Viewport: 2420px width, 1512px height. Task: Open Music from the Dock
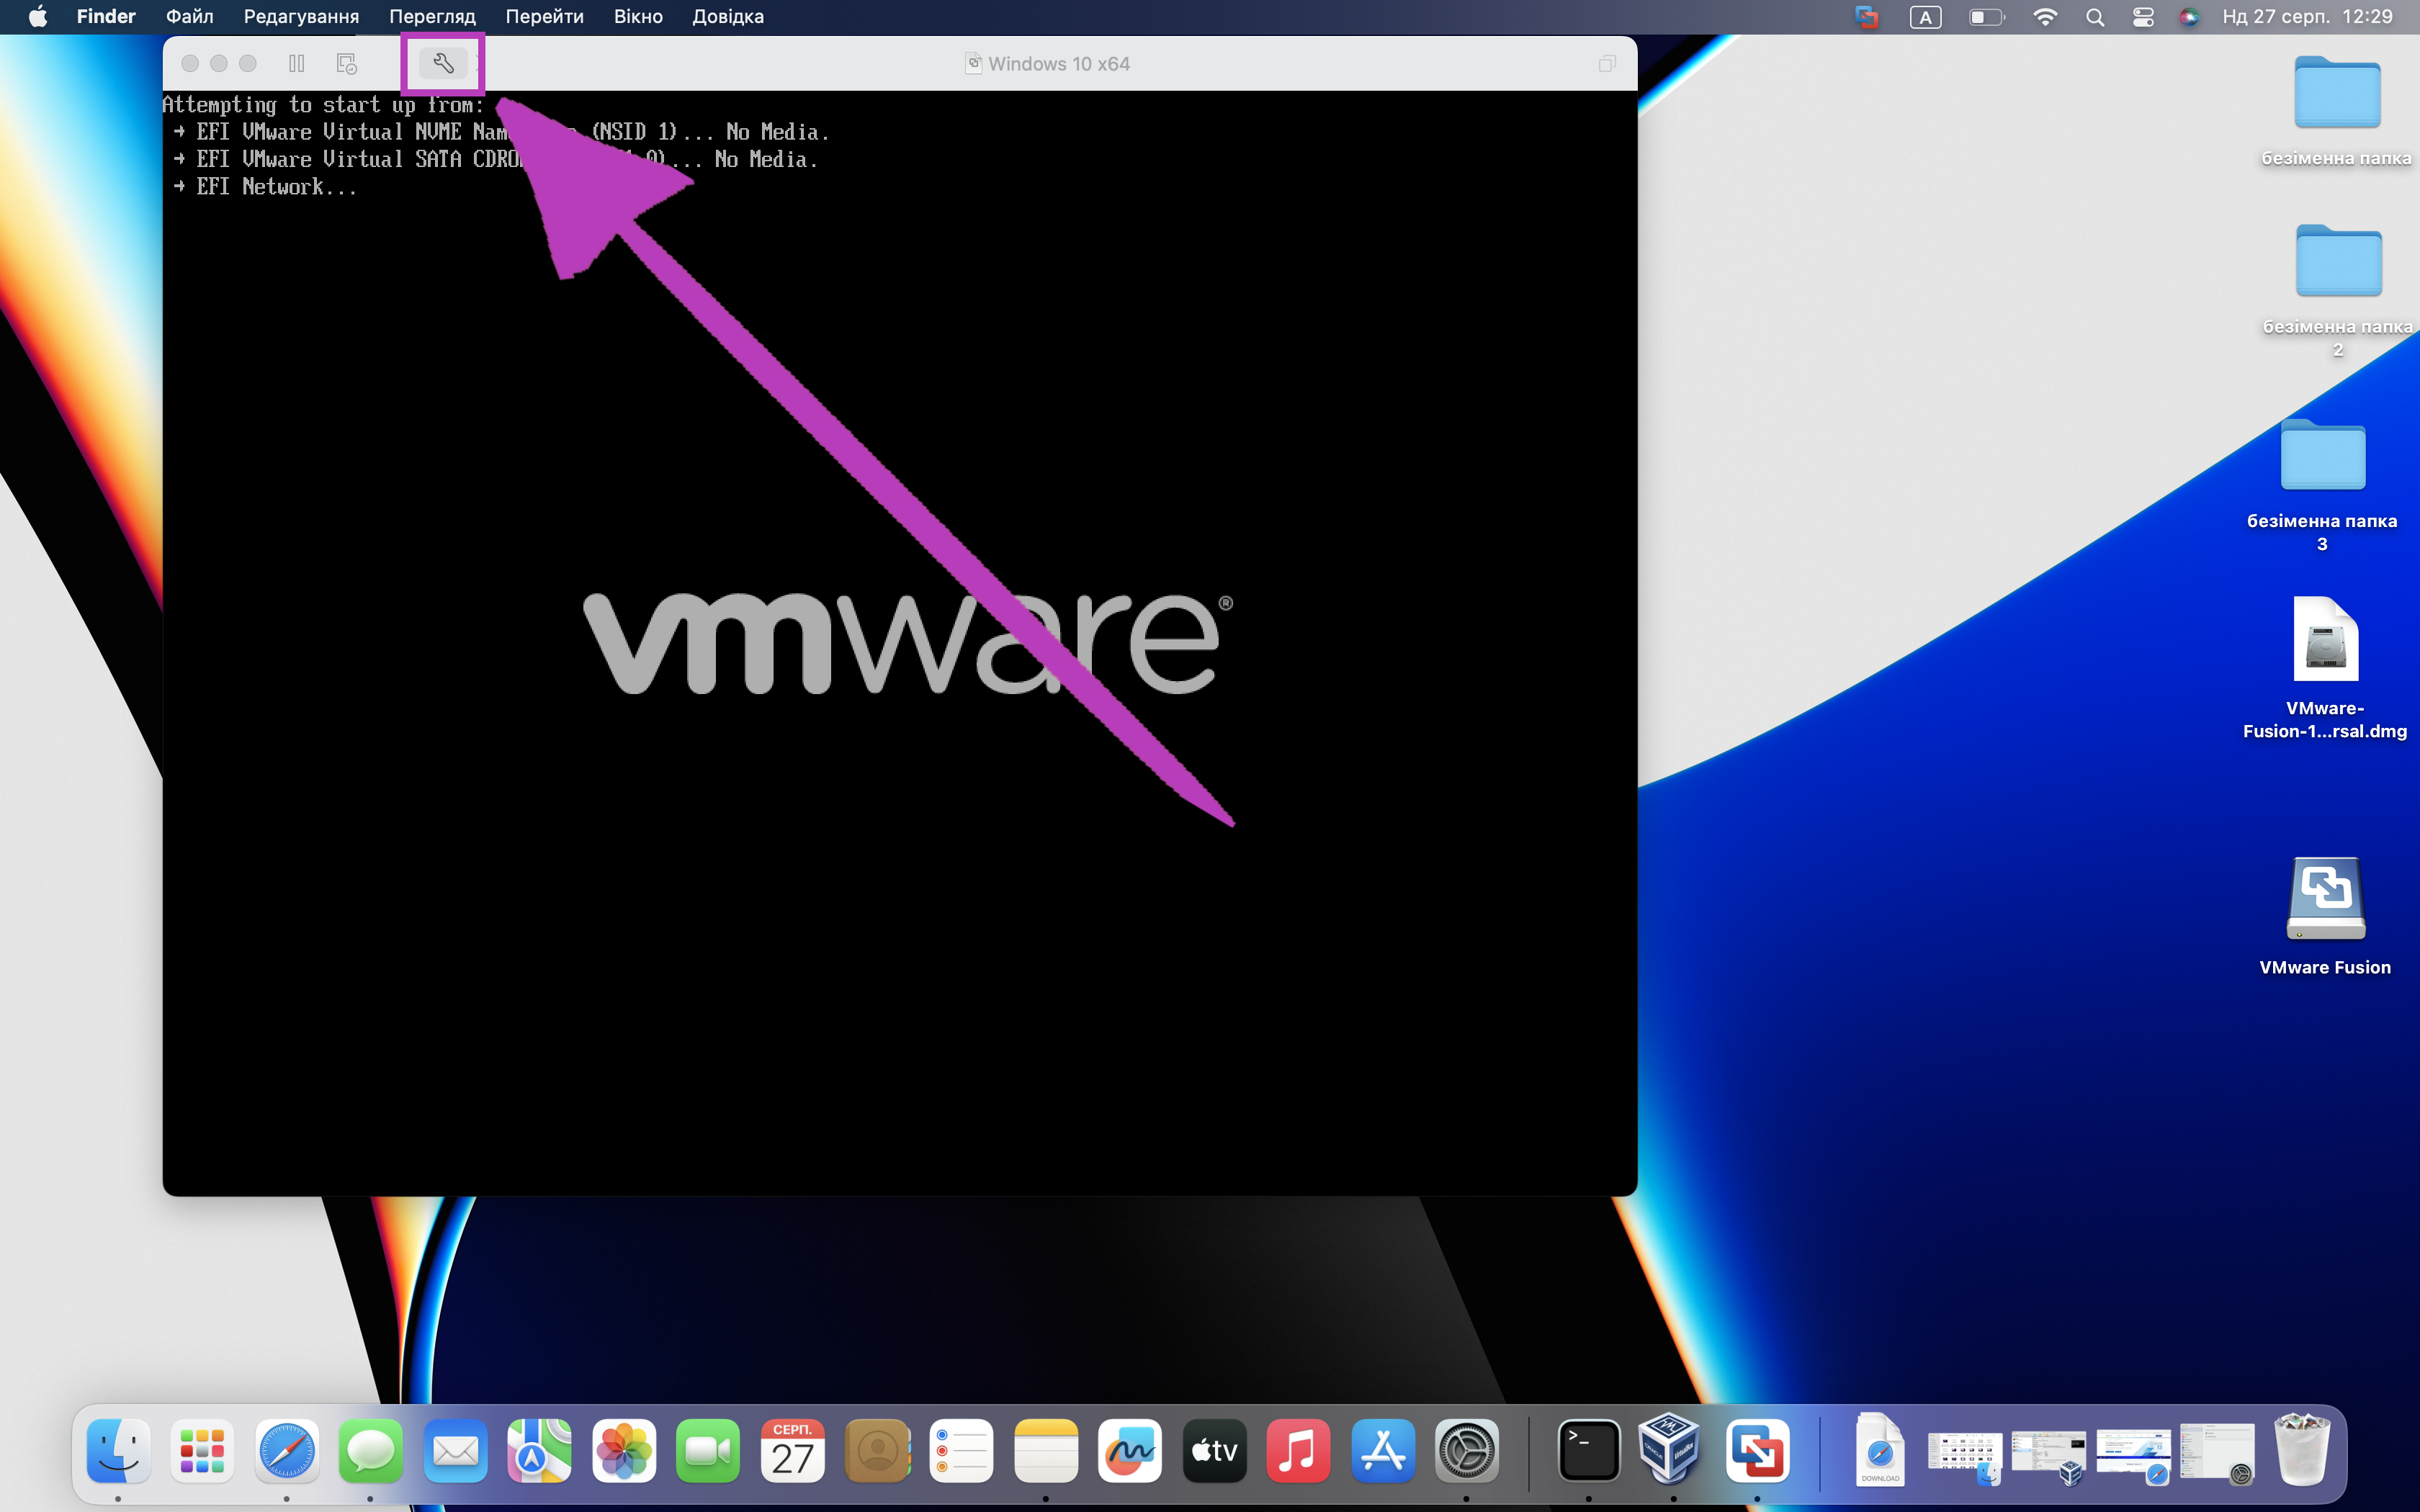pos(1298,1450)
